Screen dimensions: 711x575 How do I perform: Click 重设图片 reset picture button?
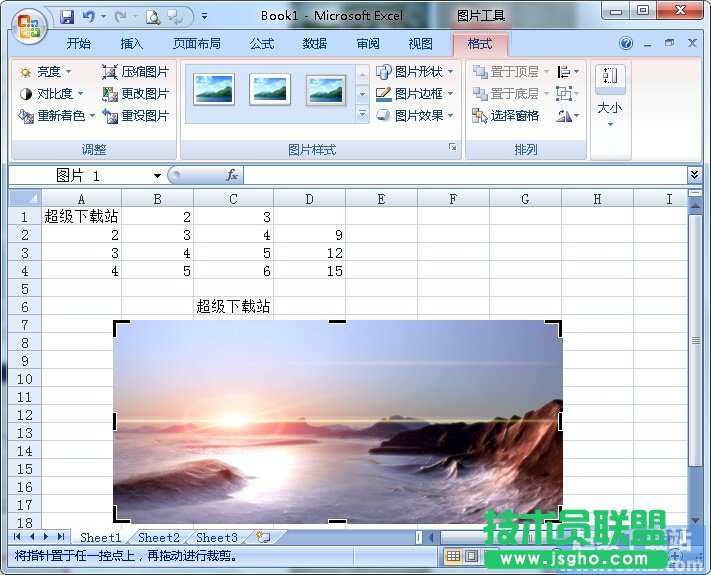[x=135, y=116]
